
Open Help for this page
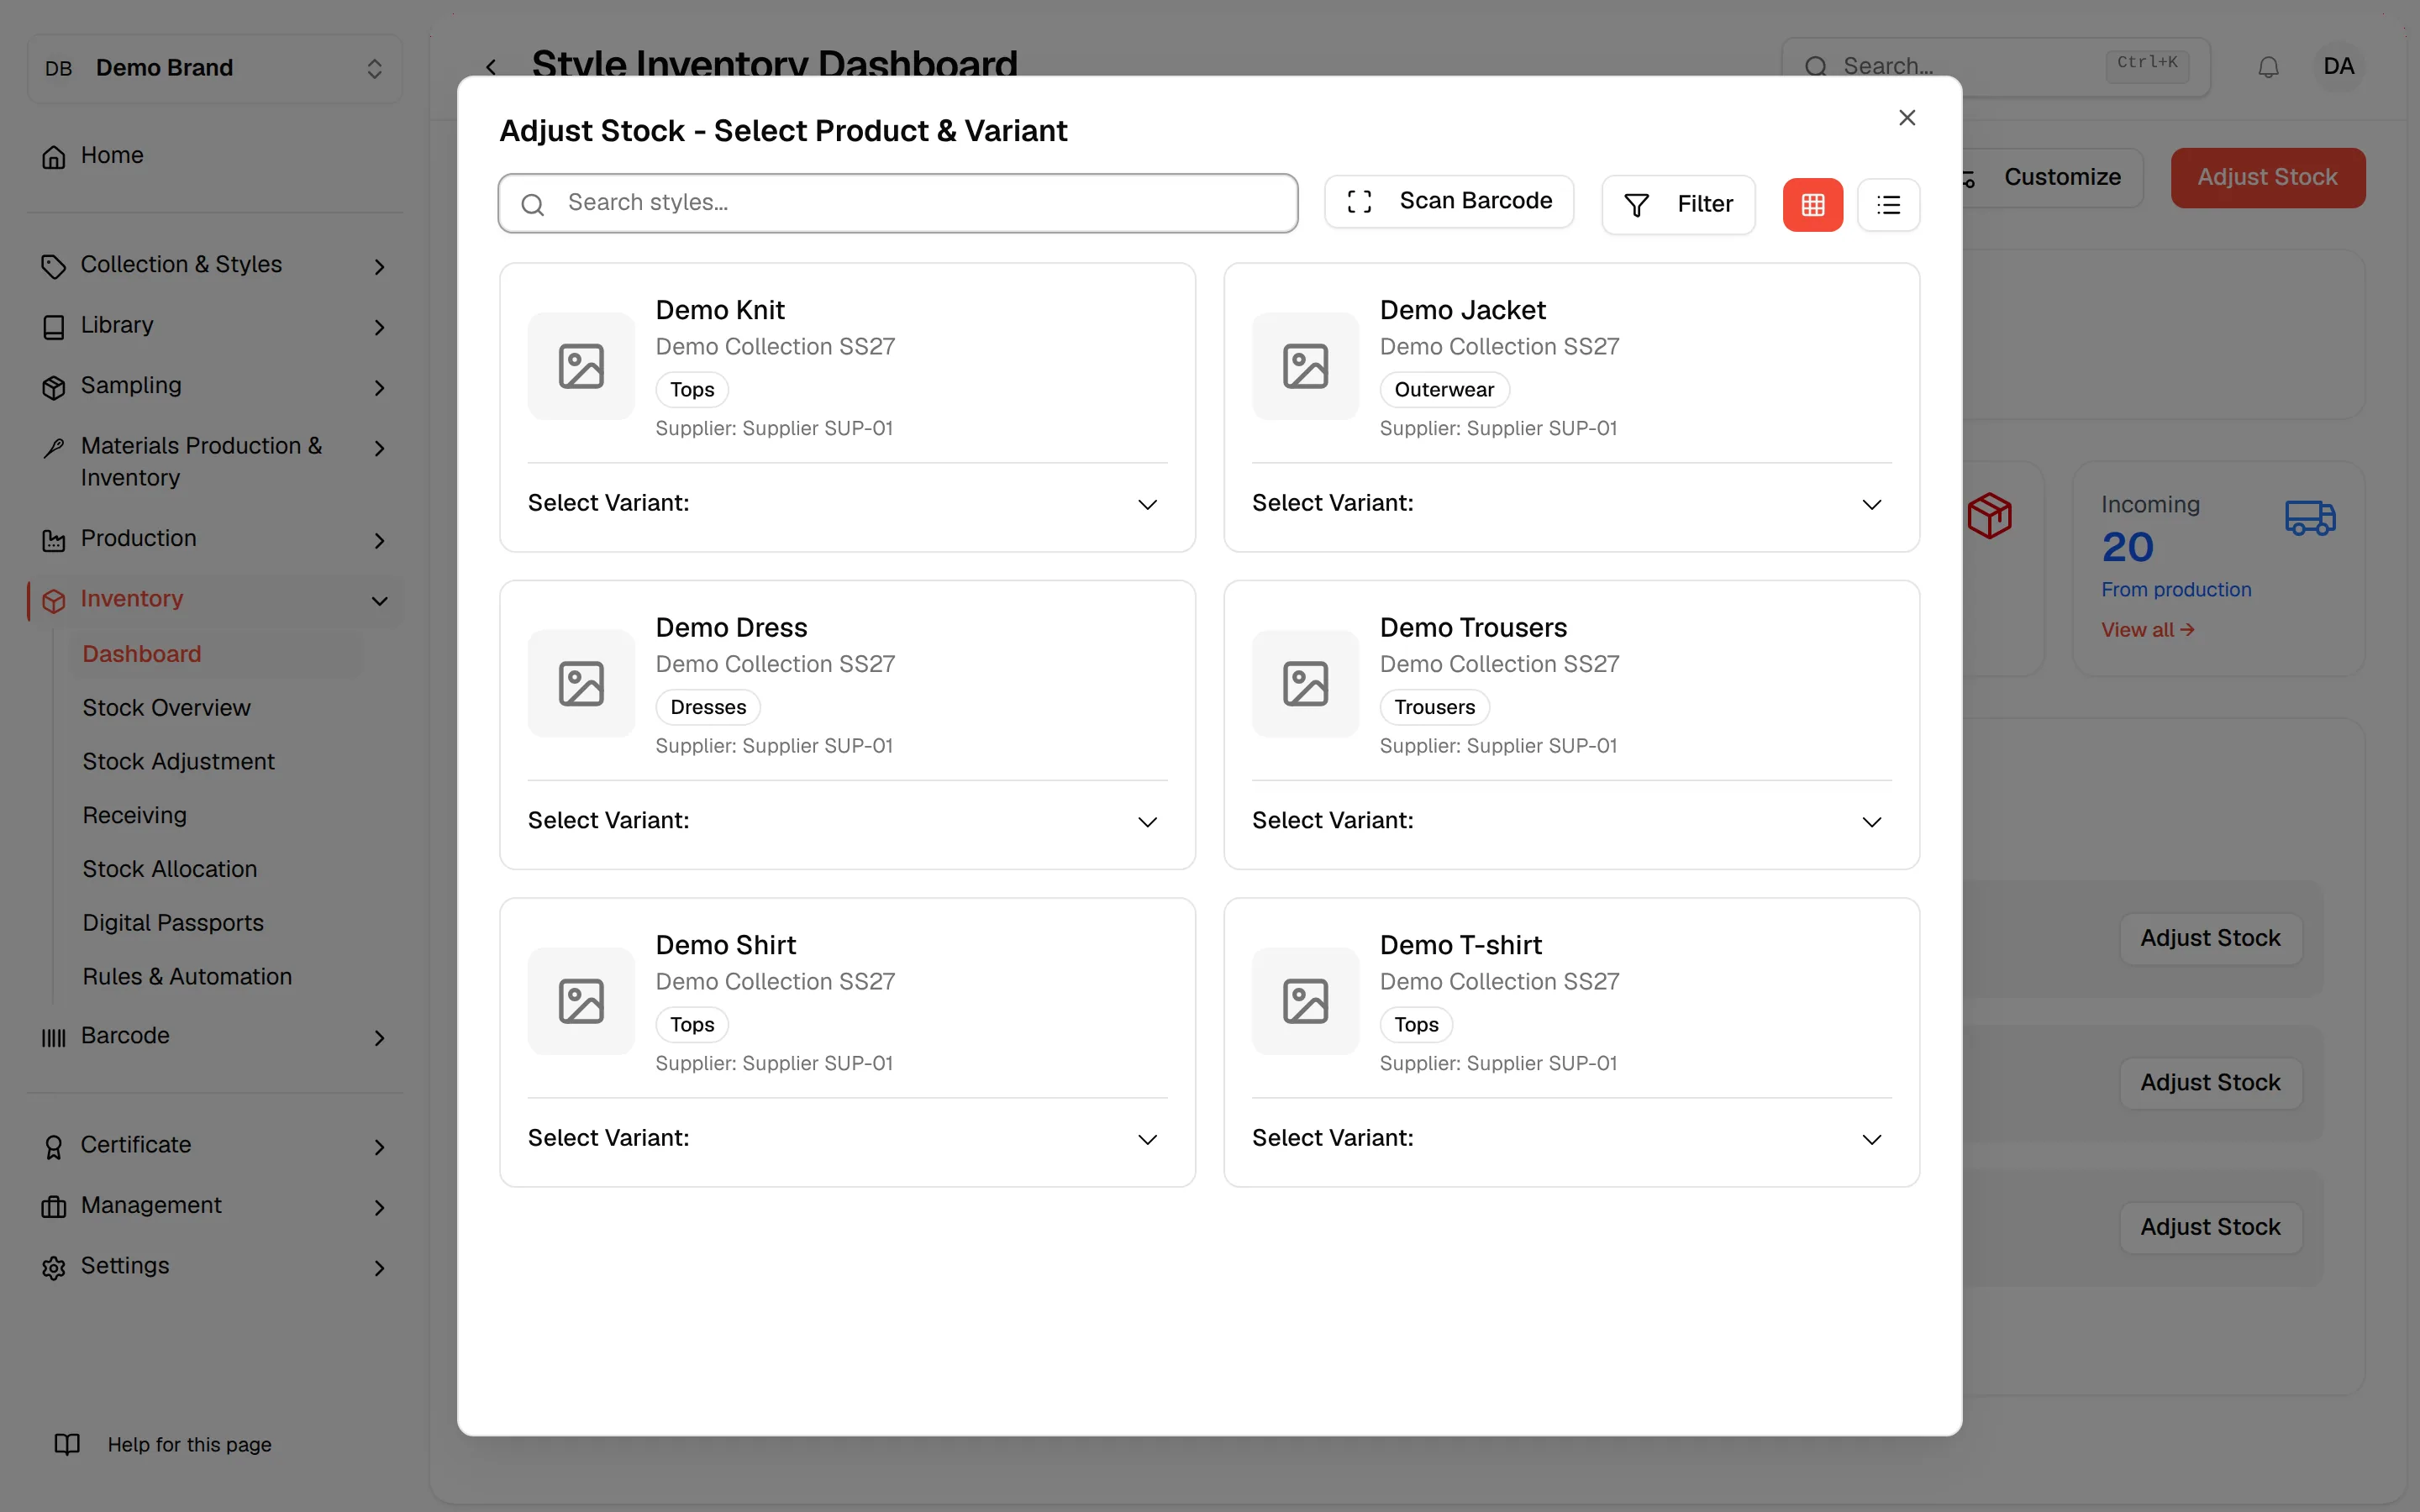pyautogui.click(x=163, y=1445)
